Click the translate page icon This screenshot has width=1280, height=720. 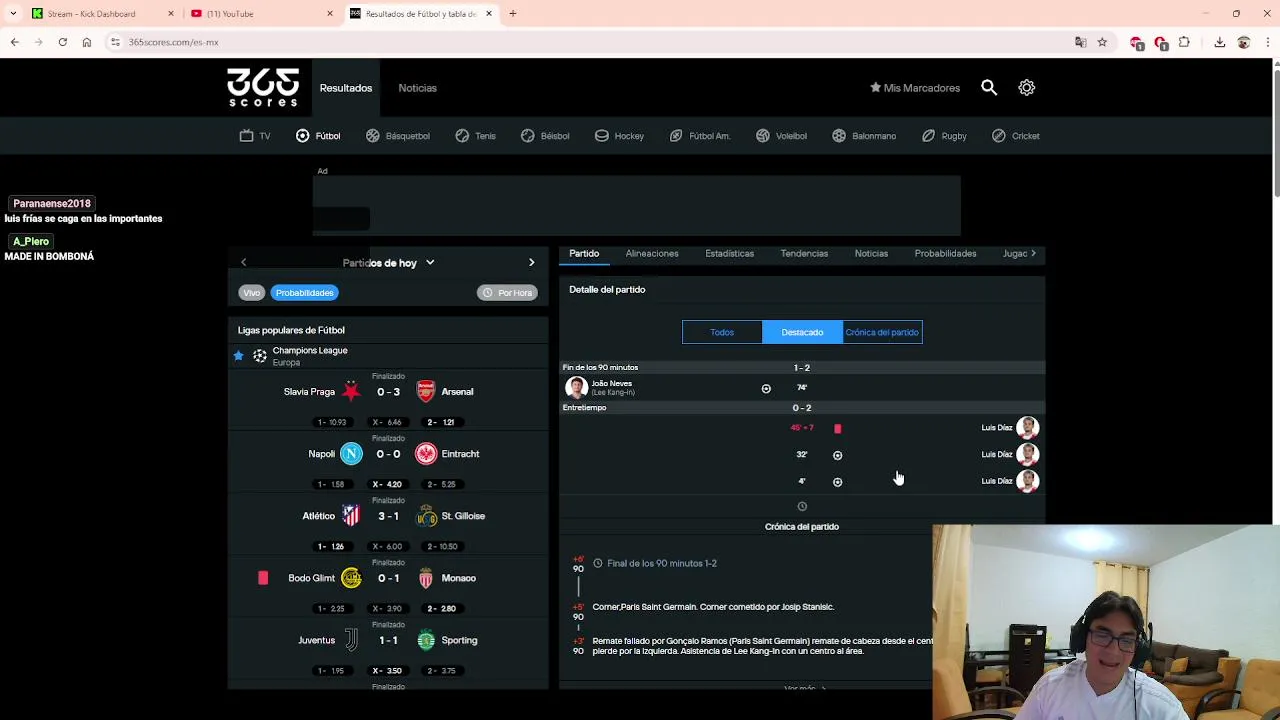1080,42
